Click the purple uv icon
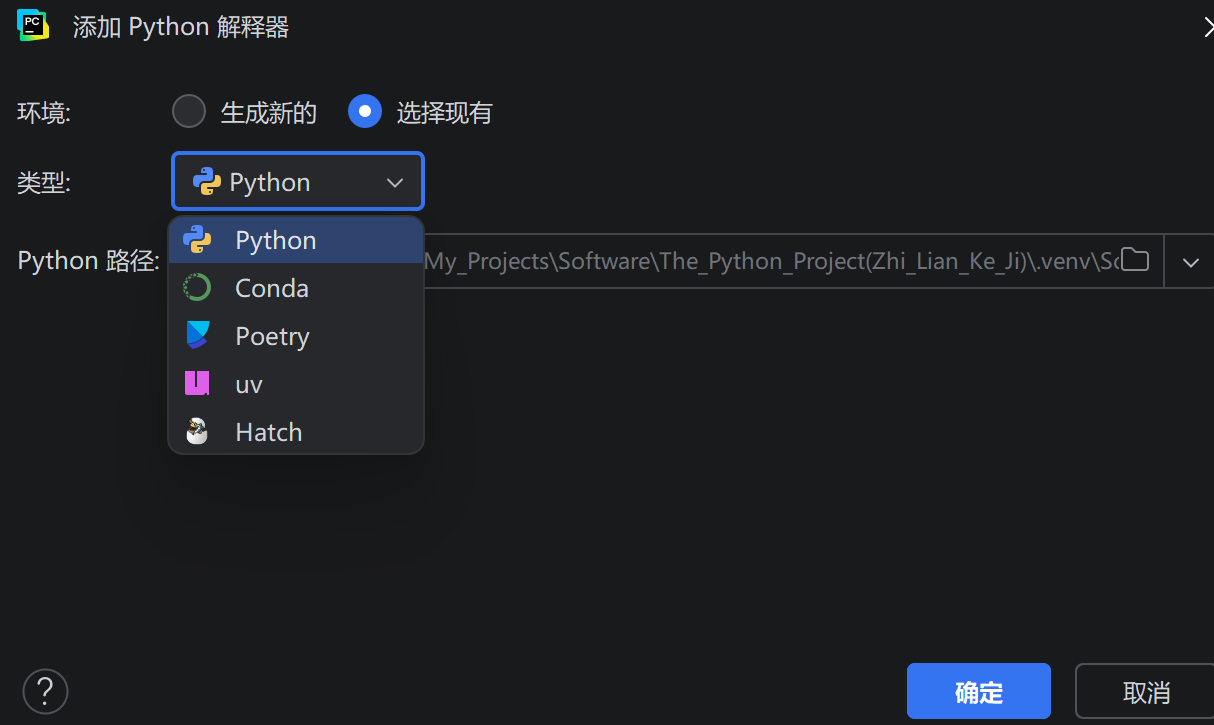Screen dimensions: 1214x725 [x=197, y=384]
